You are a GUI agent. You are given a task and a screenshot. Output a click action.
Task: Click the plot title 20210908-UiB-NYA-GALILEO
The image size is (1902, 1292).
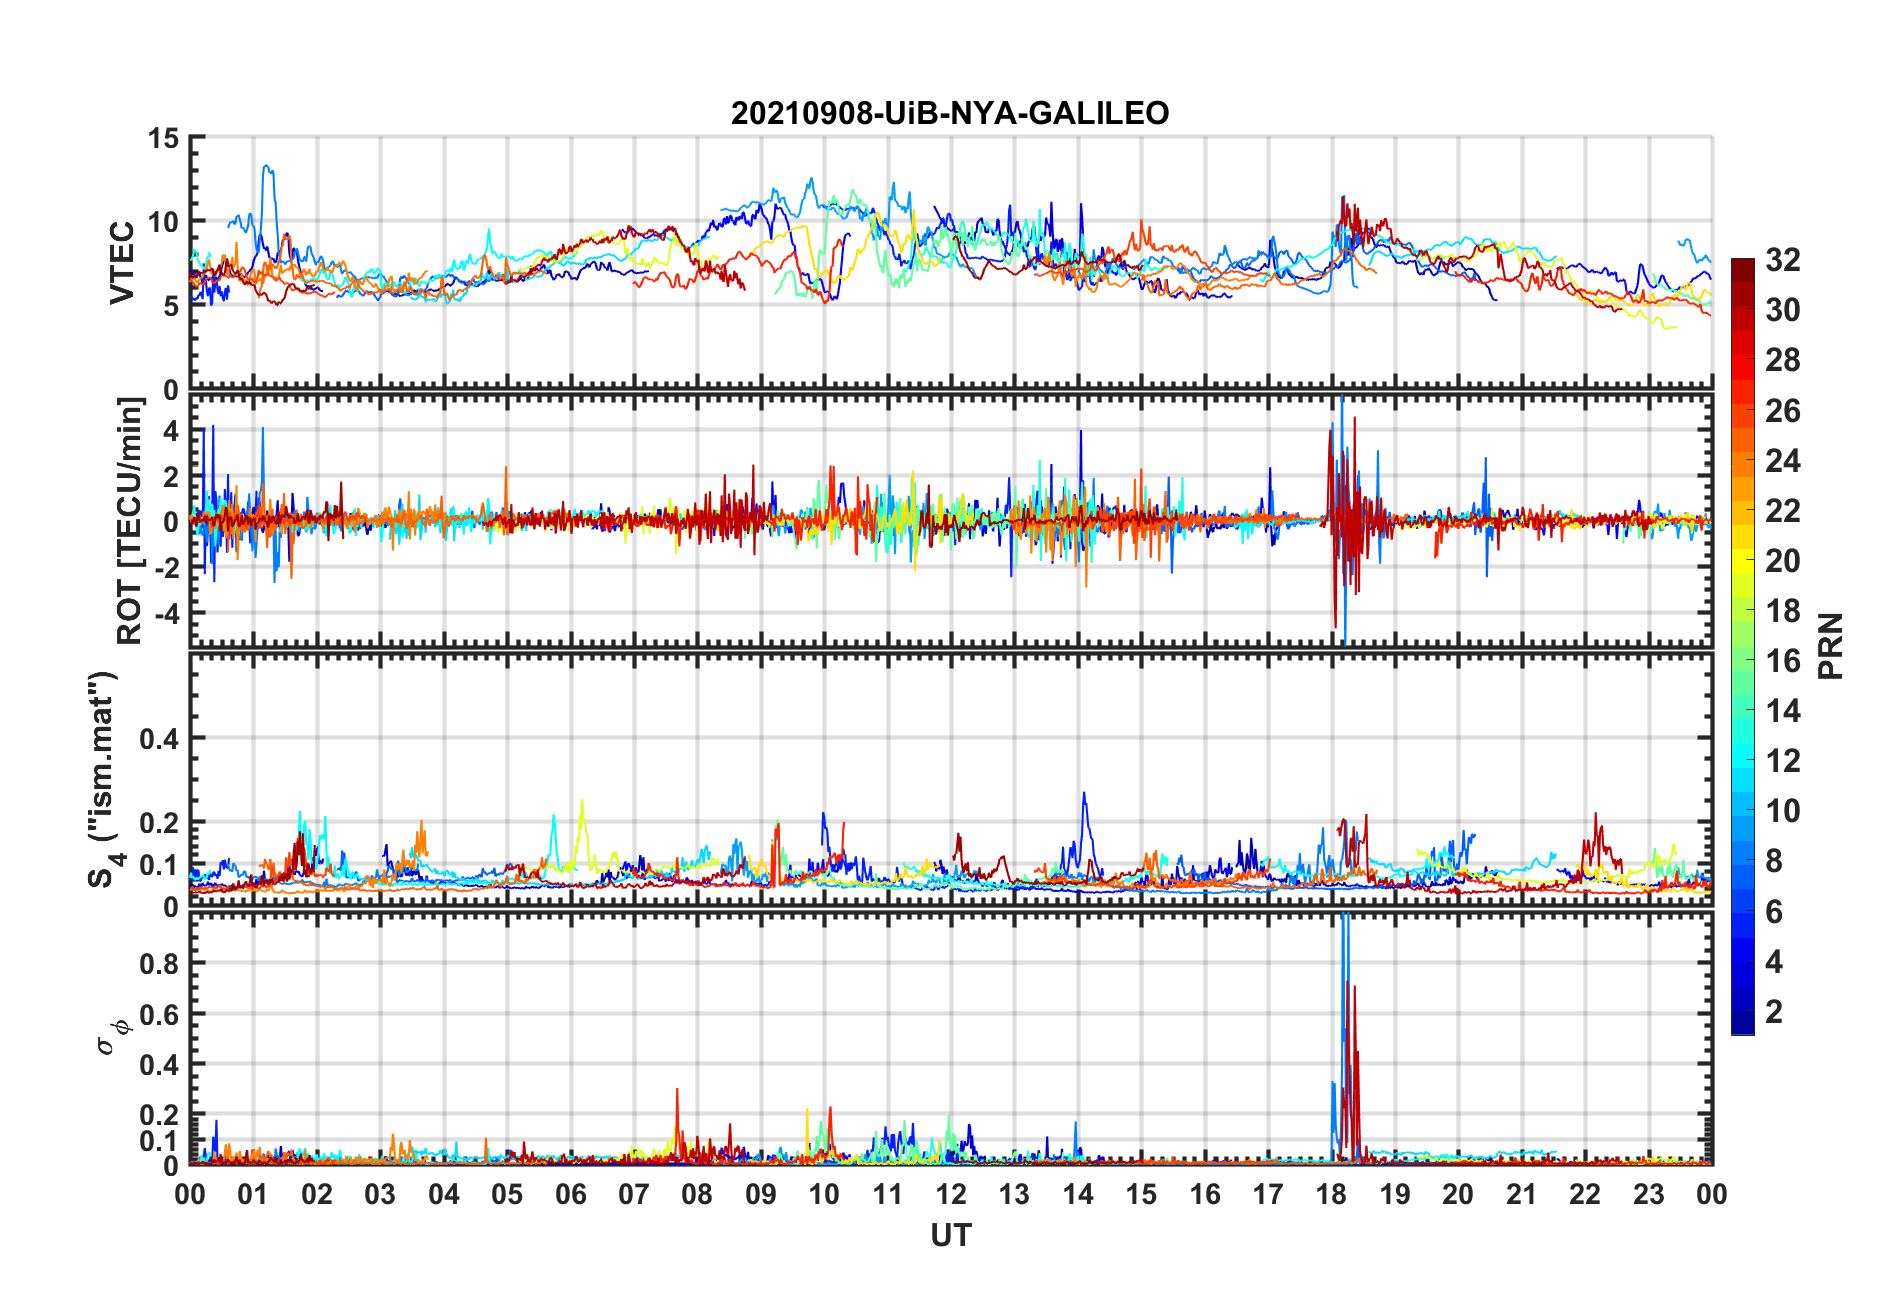point(950,113)
